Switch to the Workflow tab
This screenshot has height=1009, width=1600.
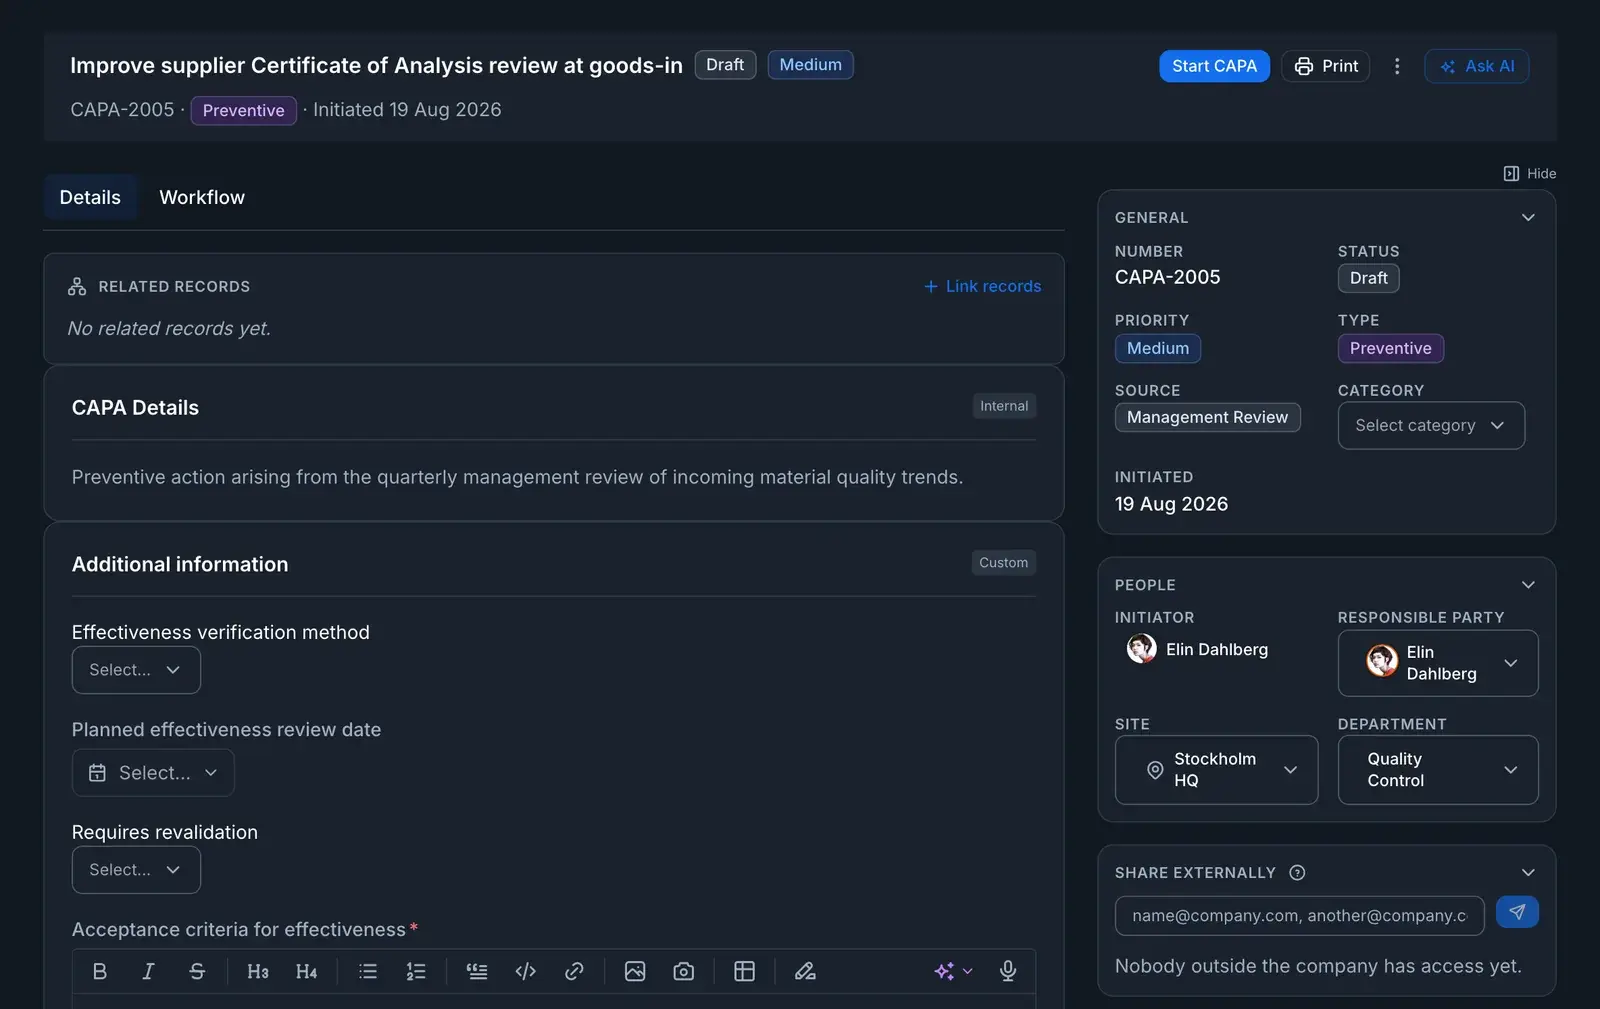pyautogui.click(x=202, y=197)
